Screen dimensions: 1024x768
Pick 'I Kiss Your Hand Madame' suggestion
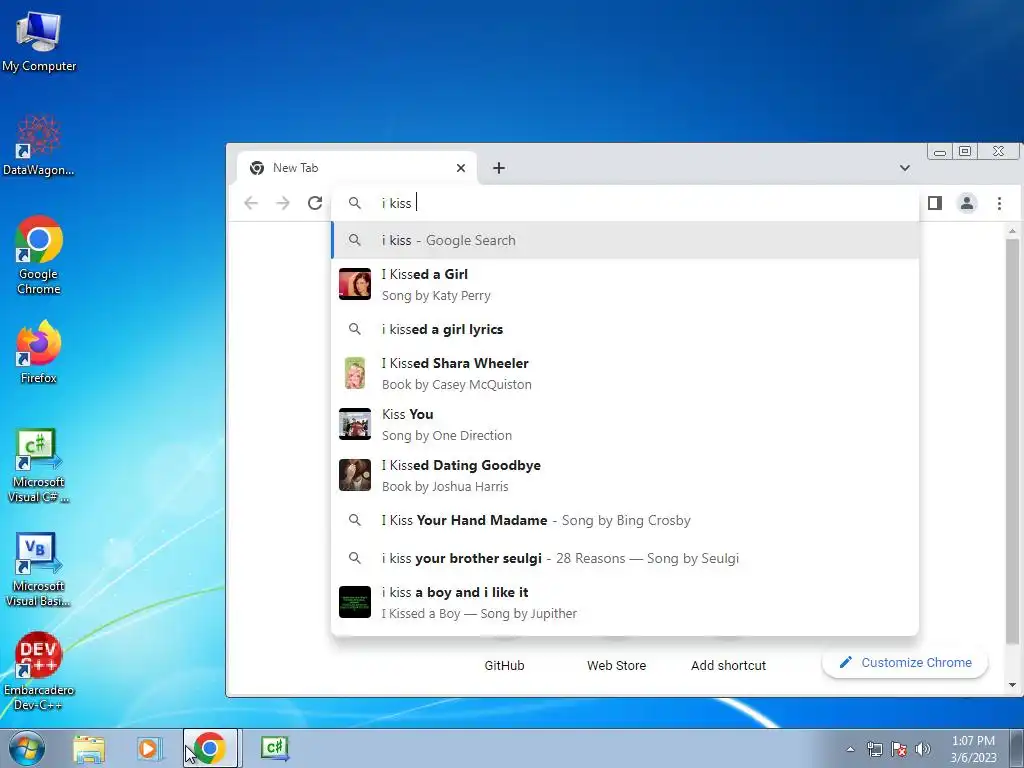pos(625,520)
